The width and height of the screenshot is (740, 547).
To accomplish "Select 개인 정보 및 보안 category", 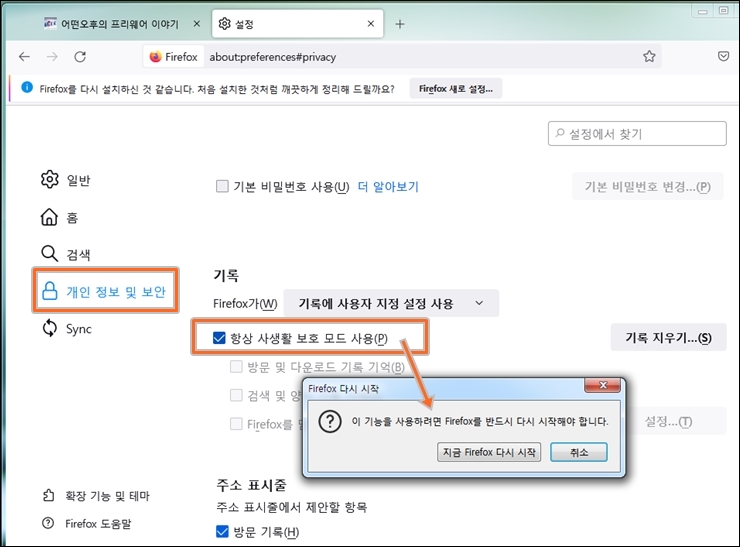I will pos(105,291).
